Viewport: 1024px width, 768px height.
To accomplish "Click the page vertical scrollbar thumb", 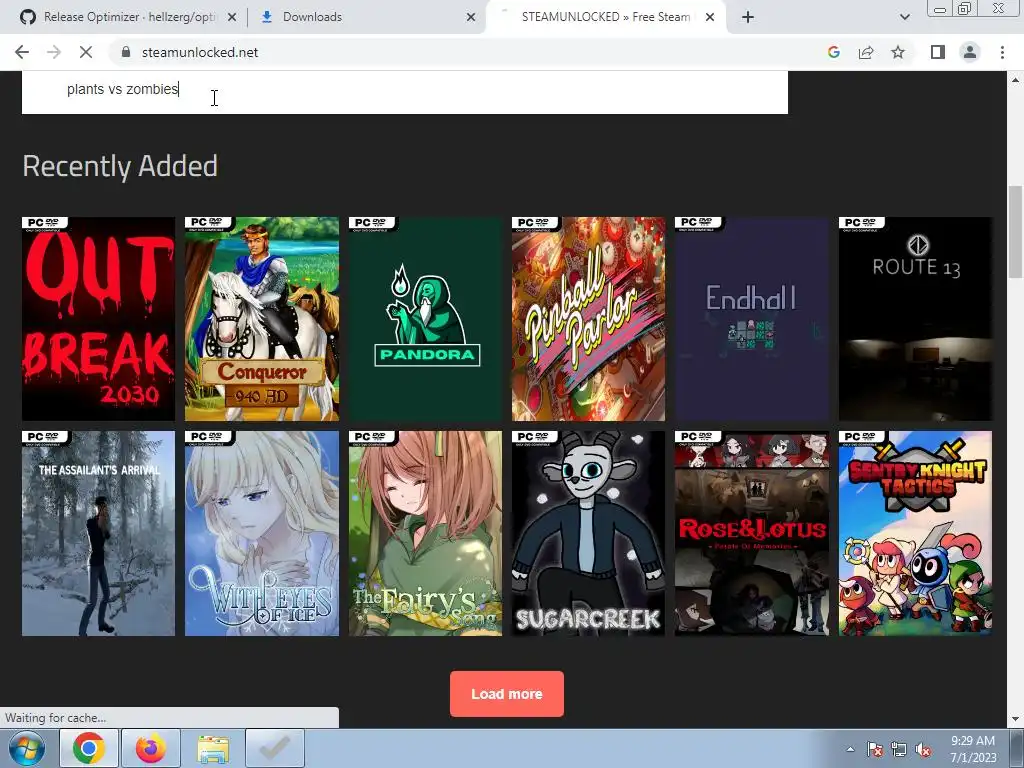I will point(1016,232).
